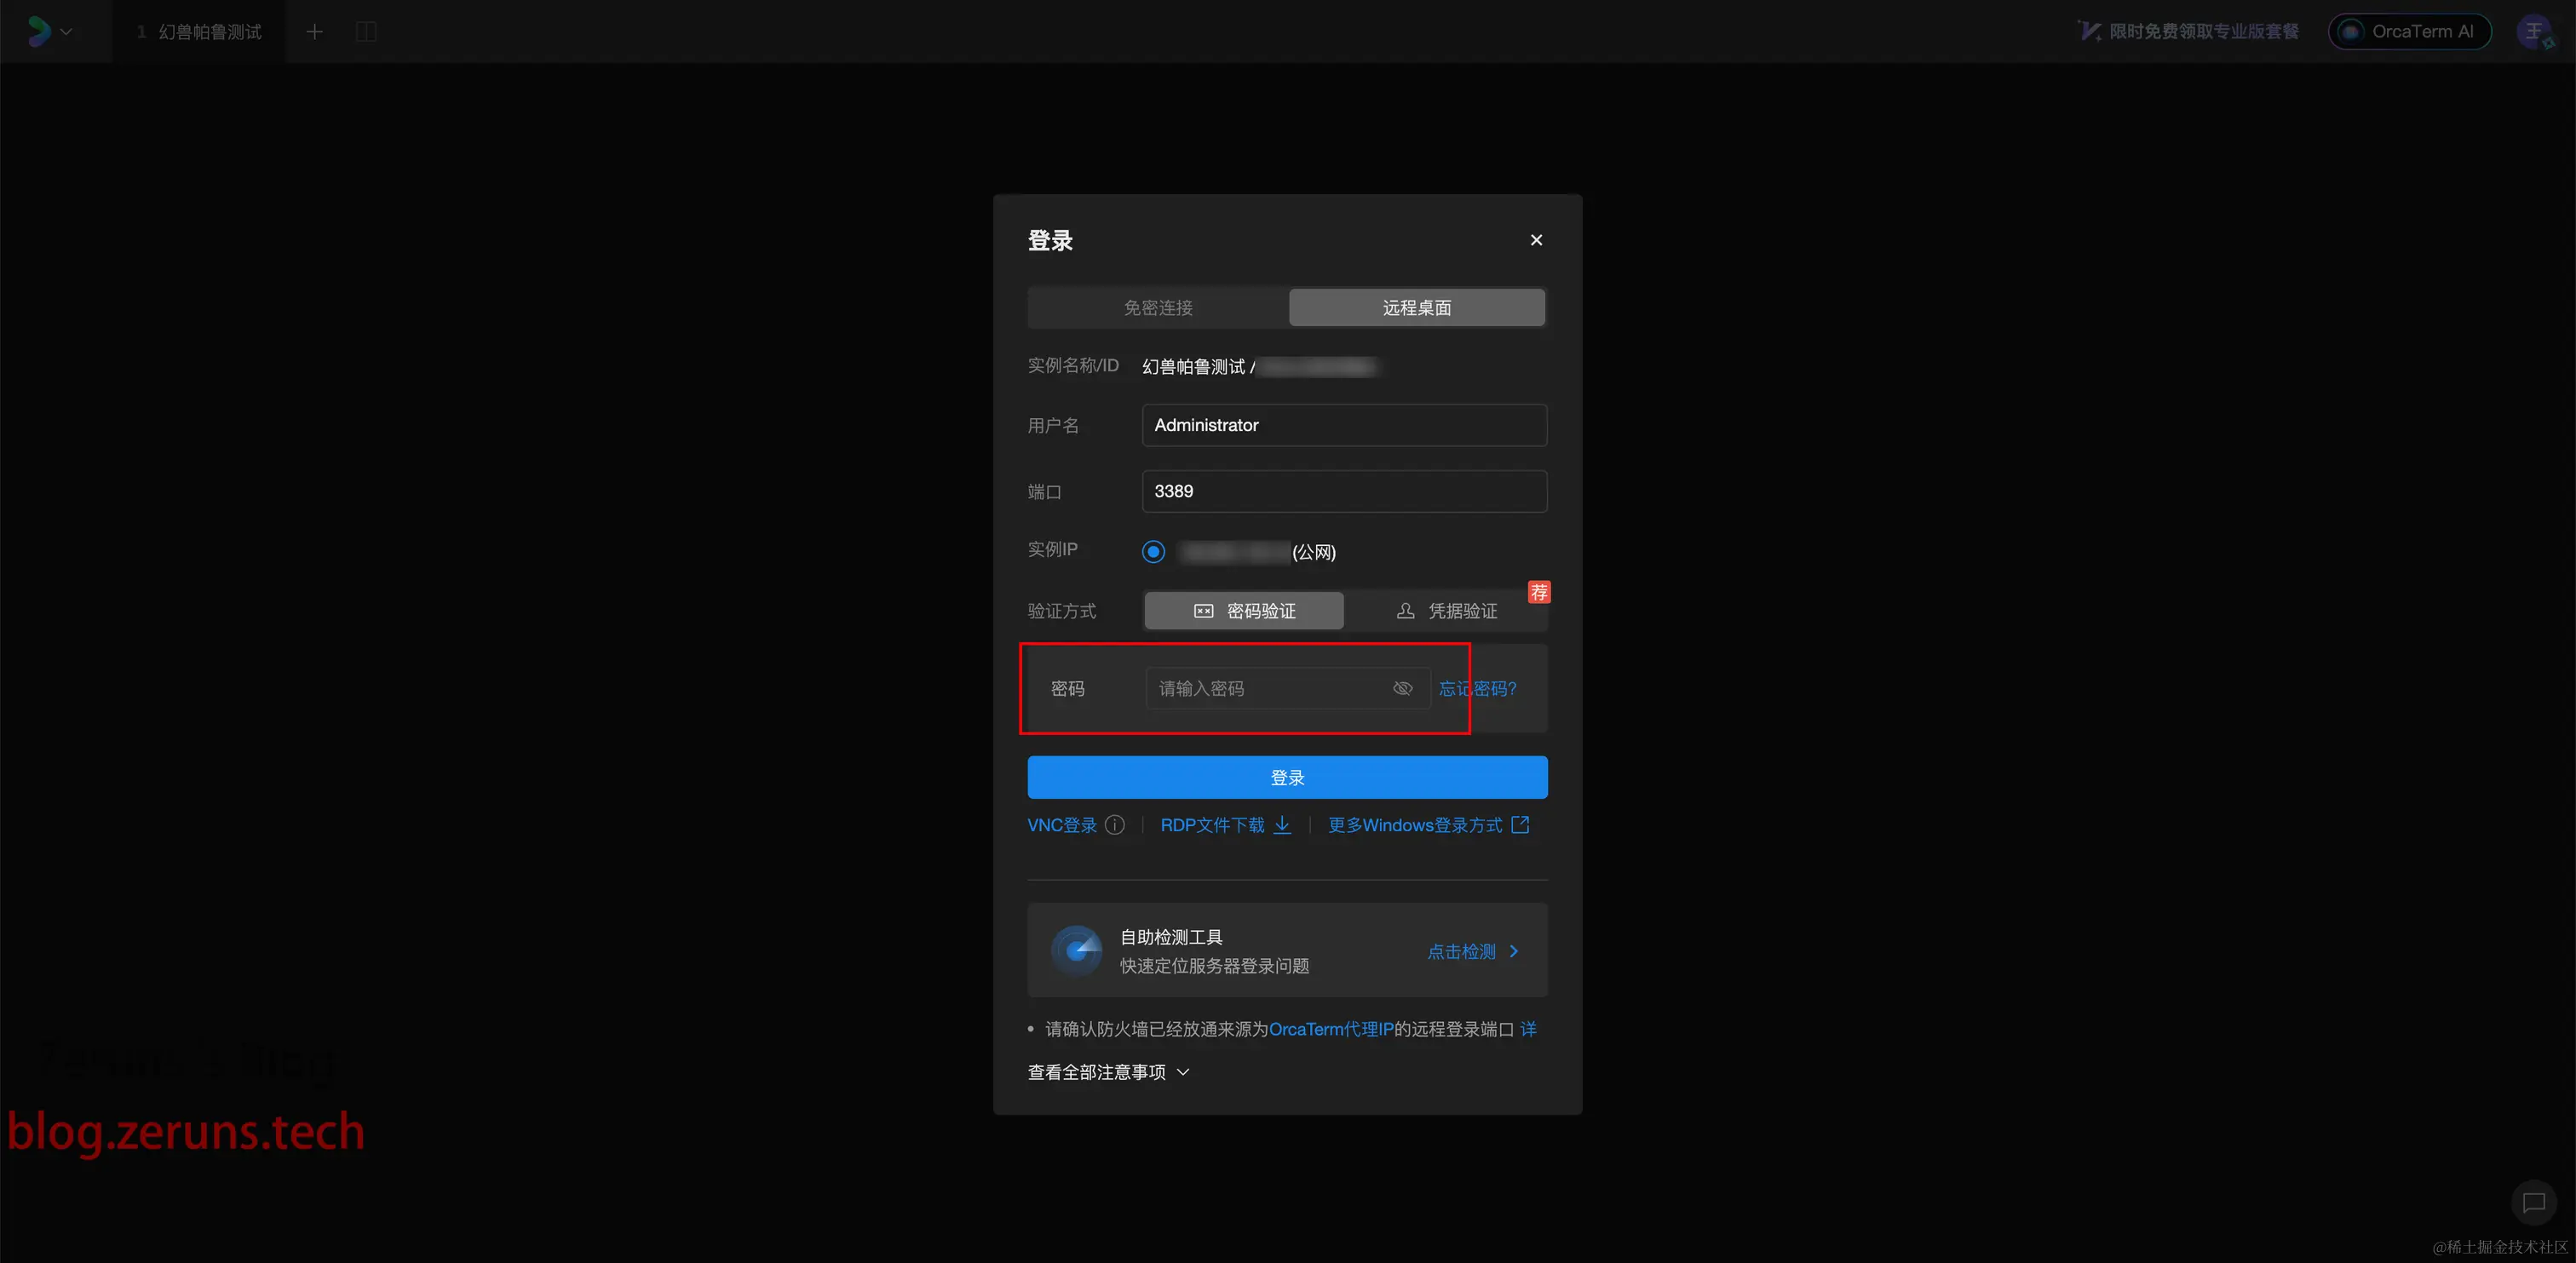Open the OrcaTerm logo dropdown menu
This screenshot has height=1263, width=2576.
49,32
